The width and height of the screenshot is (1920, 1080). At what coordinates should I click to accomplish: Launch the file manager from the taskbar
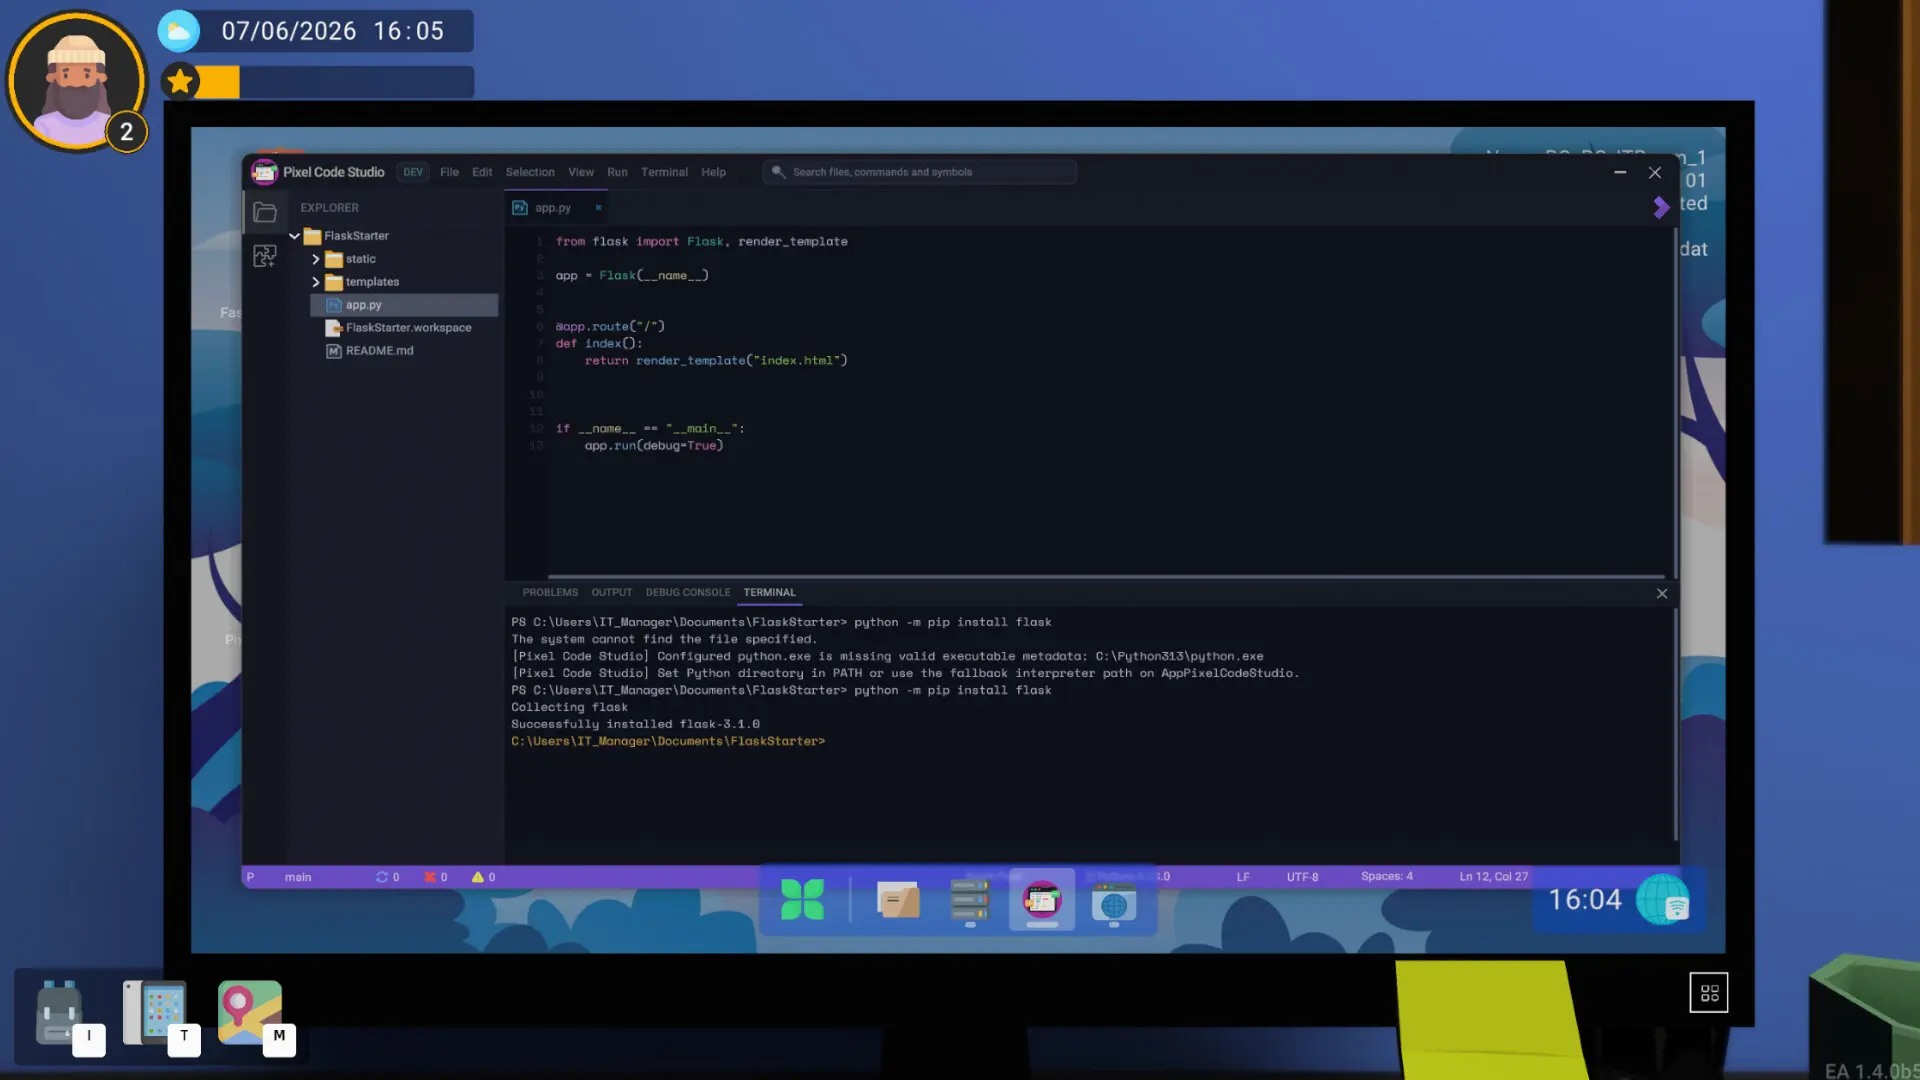[x=898, y=899]
